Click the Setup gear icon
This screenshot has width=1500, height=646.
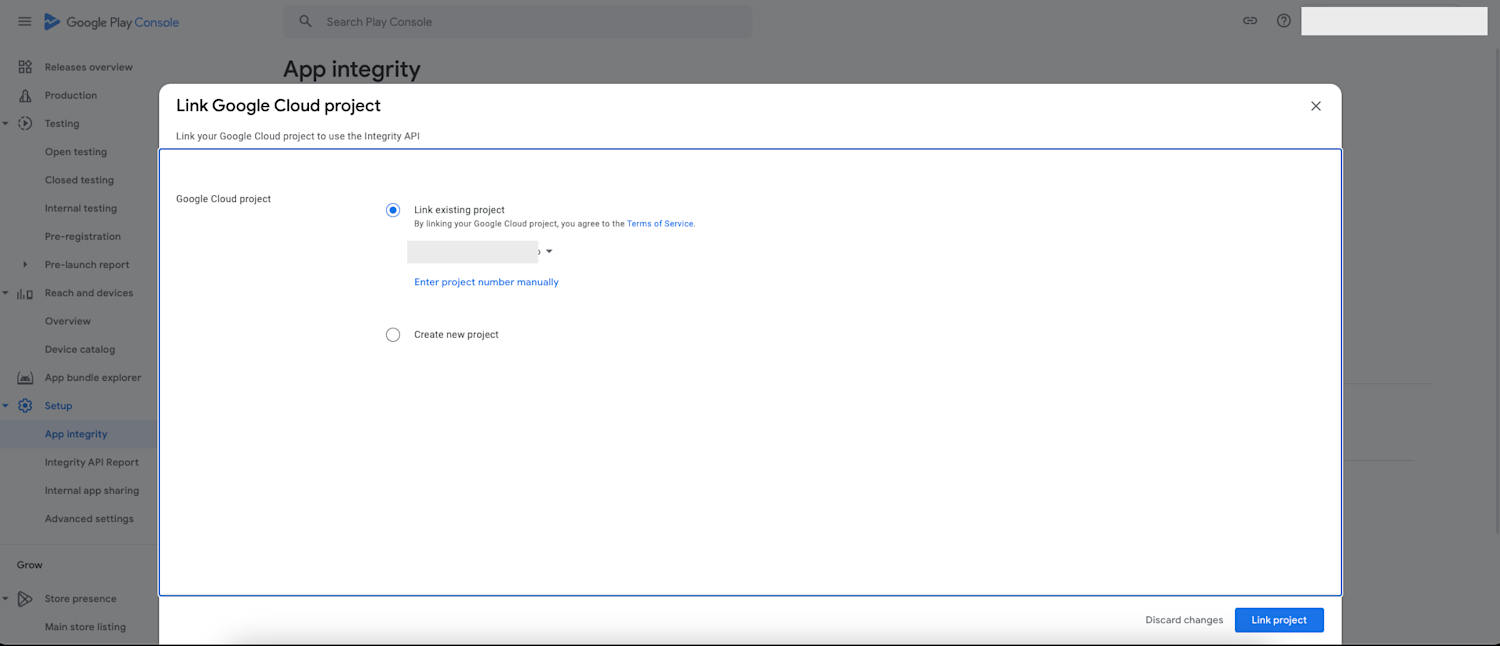pos(24,405)
